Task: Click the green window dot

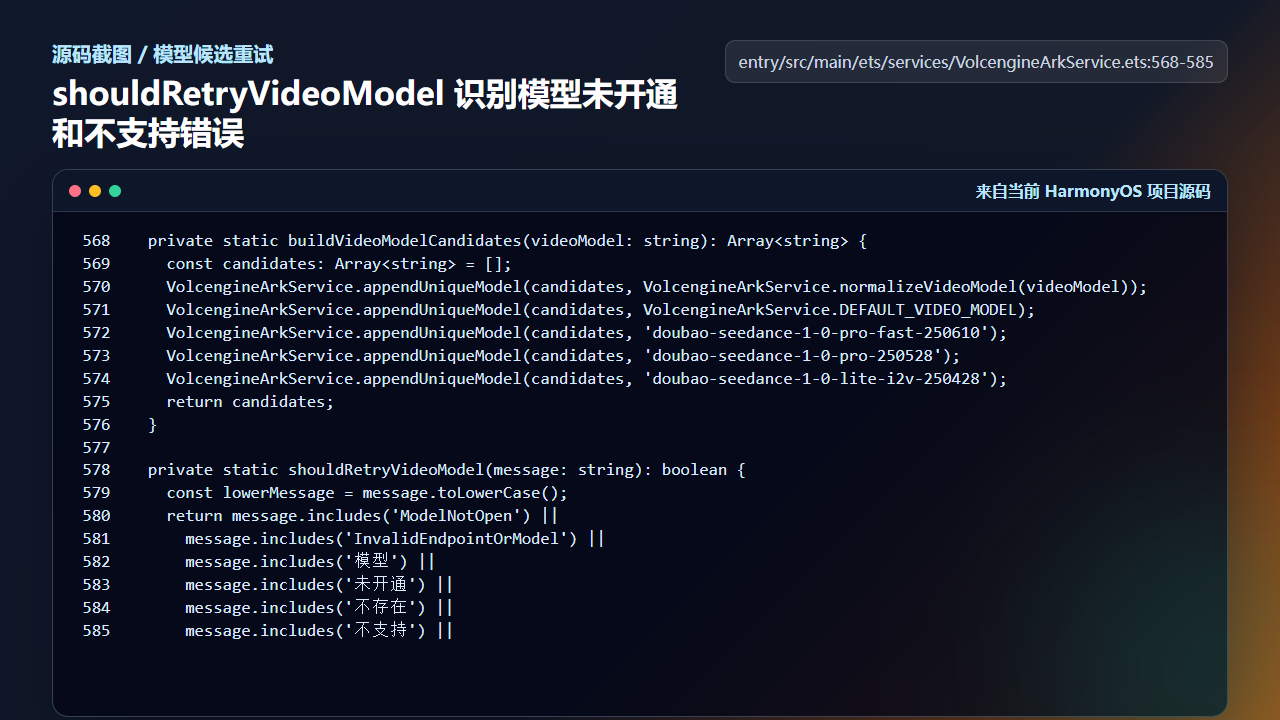Action: tap(115, 191)
